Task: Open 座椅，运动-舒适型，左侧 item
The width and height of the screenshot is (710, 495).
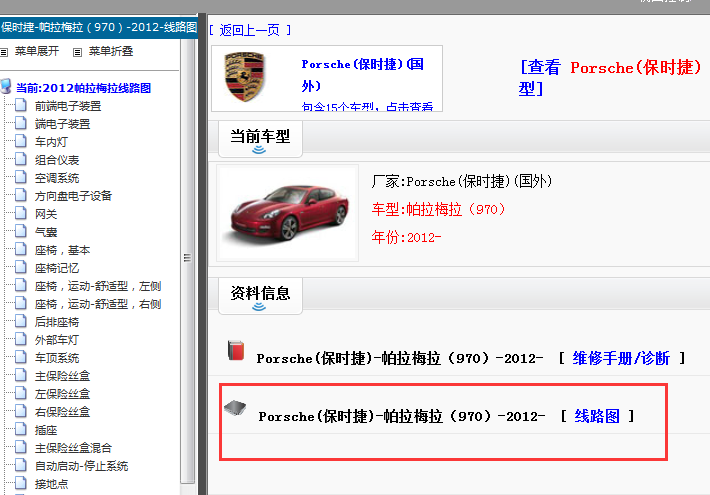Action: [x=98, y=286]
